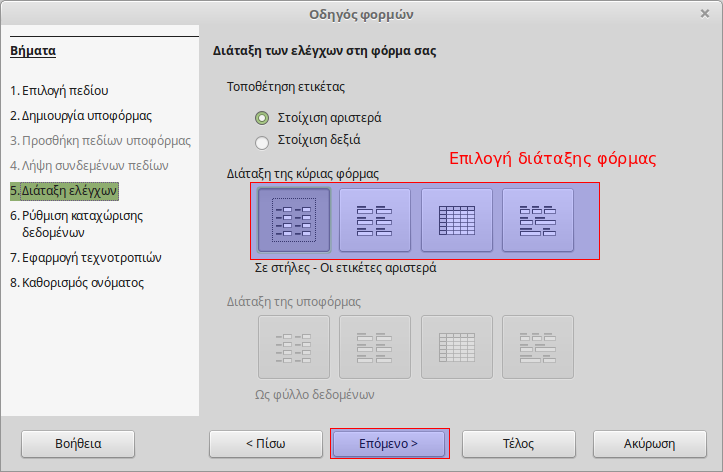The image size is (723, 472).
Task: Jump to step 6. Ρύθμιση καταχώρισης δεδομένων
Action: pos(77,224)
